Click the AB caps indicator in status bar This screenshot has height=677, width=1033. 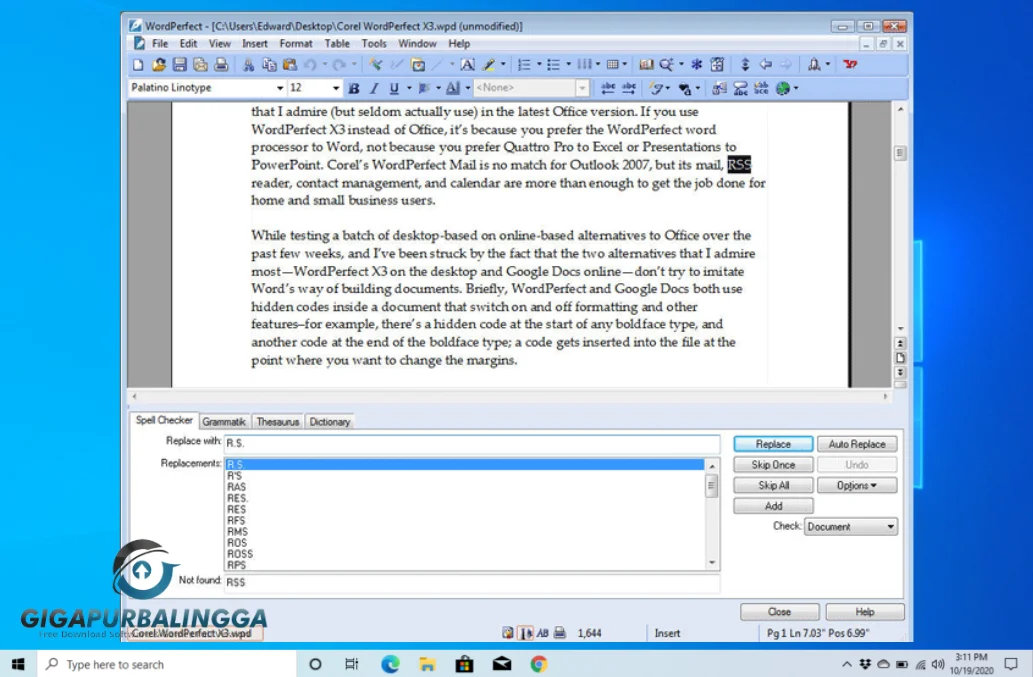pos(542,633)
